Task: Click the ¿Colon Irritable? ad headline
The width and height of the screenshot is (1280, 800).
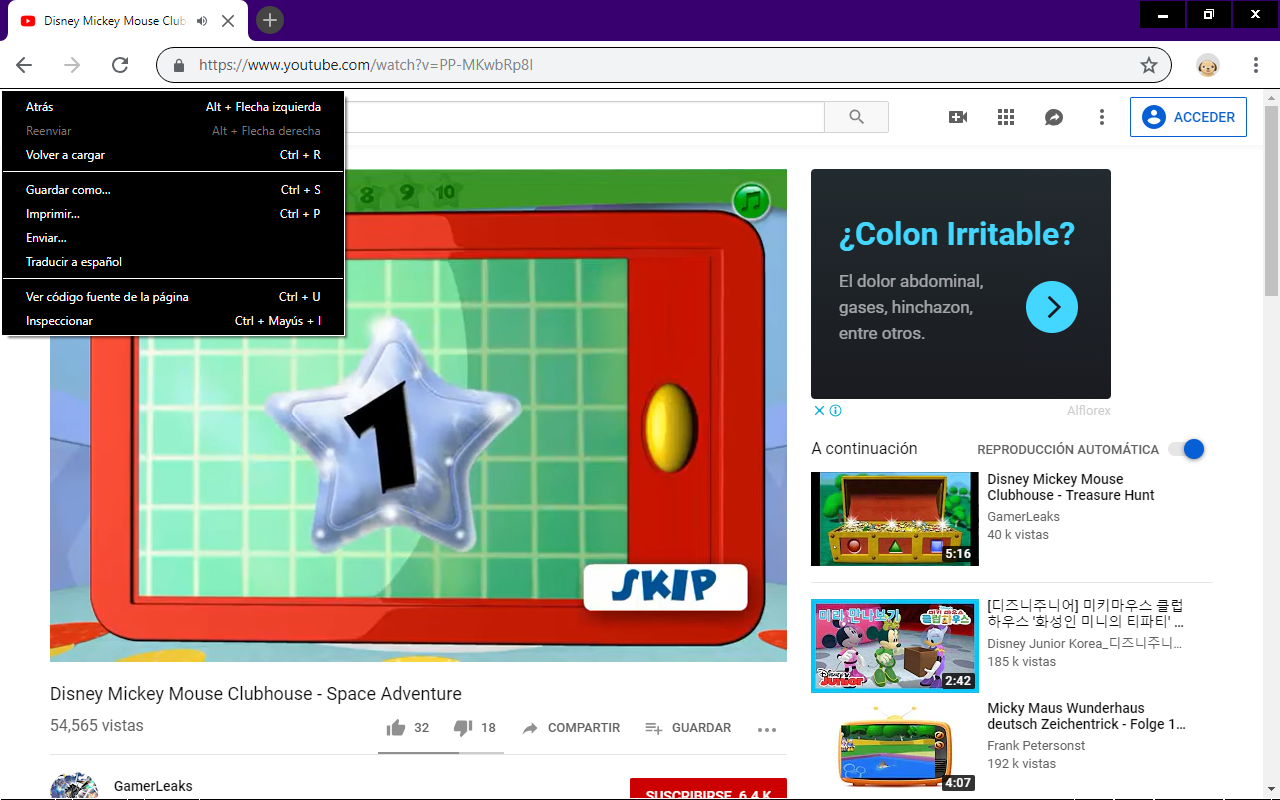Action: [957, 234]
